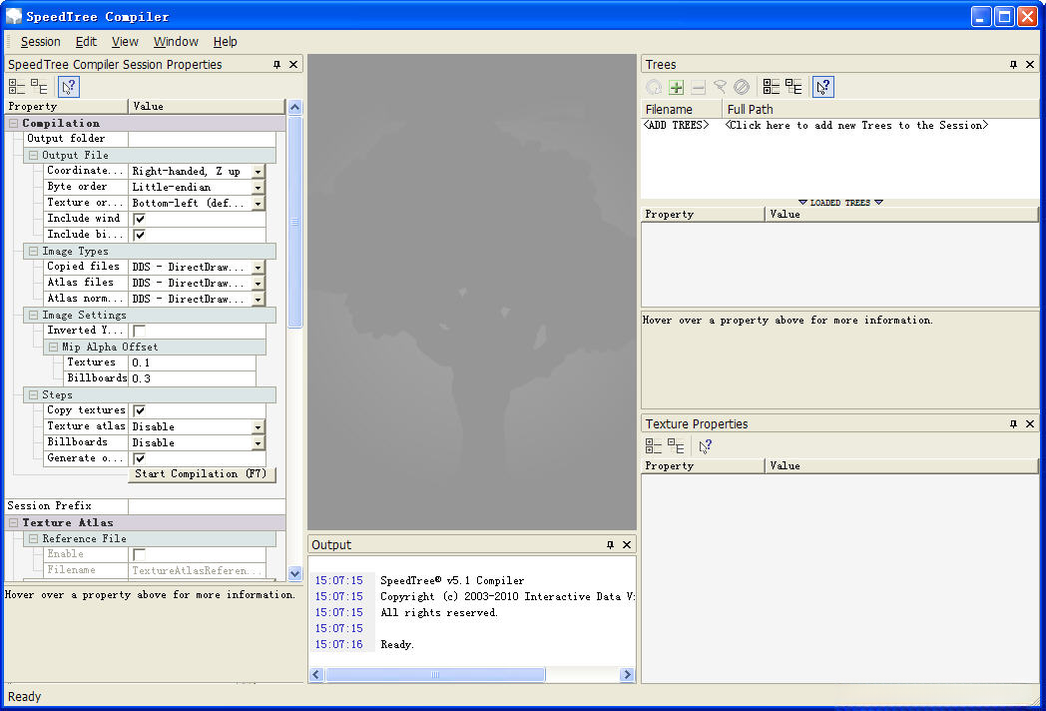Screen dimensions: 1046x711
Task: Click the SpeedTree Compiler title bar icon
Action: (x=13, y=16)
